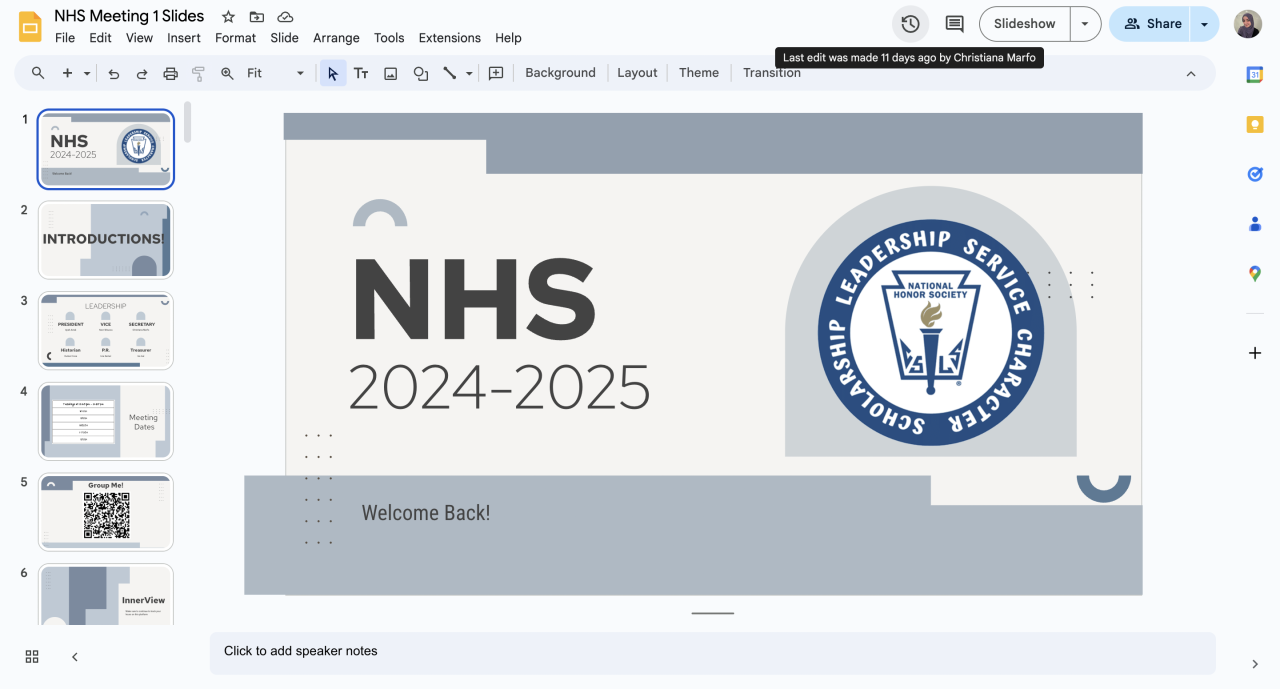The height and width of the screenshot is (689, 1280).
Task: Add a new slide with plus icon
Action: (68, 73)
